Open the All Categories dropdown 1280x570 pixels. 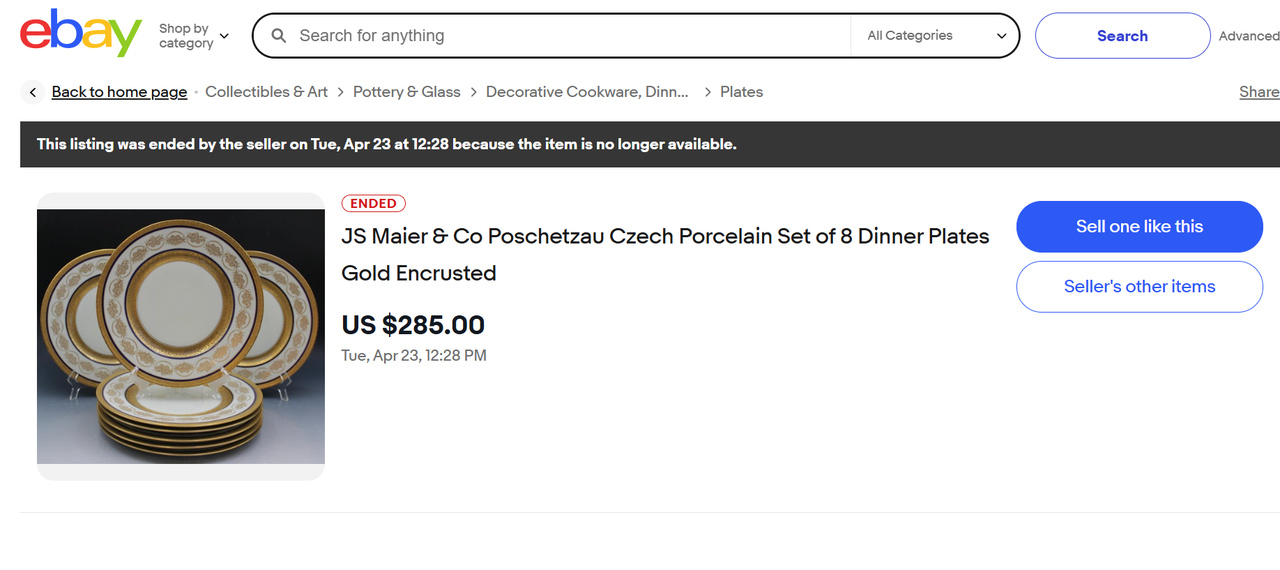pyautogui.click(x=935, y=36)
